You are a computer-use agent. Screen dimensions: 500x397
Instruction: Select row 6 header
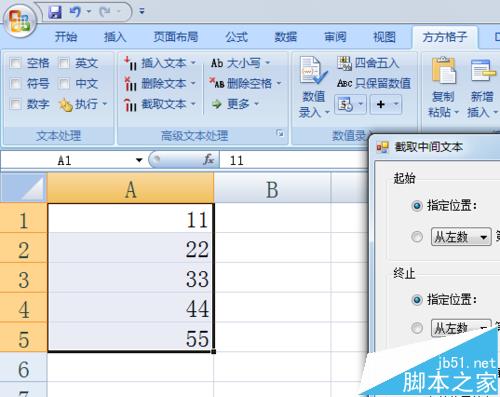[x=23, y=368]
